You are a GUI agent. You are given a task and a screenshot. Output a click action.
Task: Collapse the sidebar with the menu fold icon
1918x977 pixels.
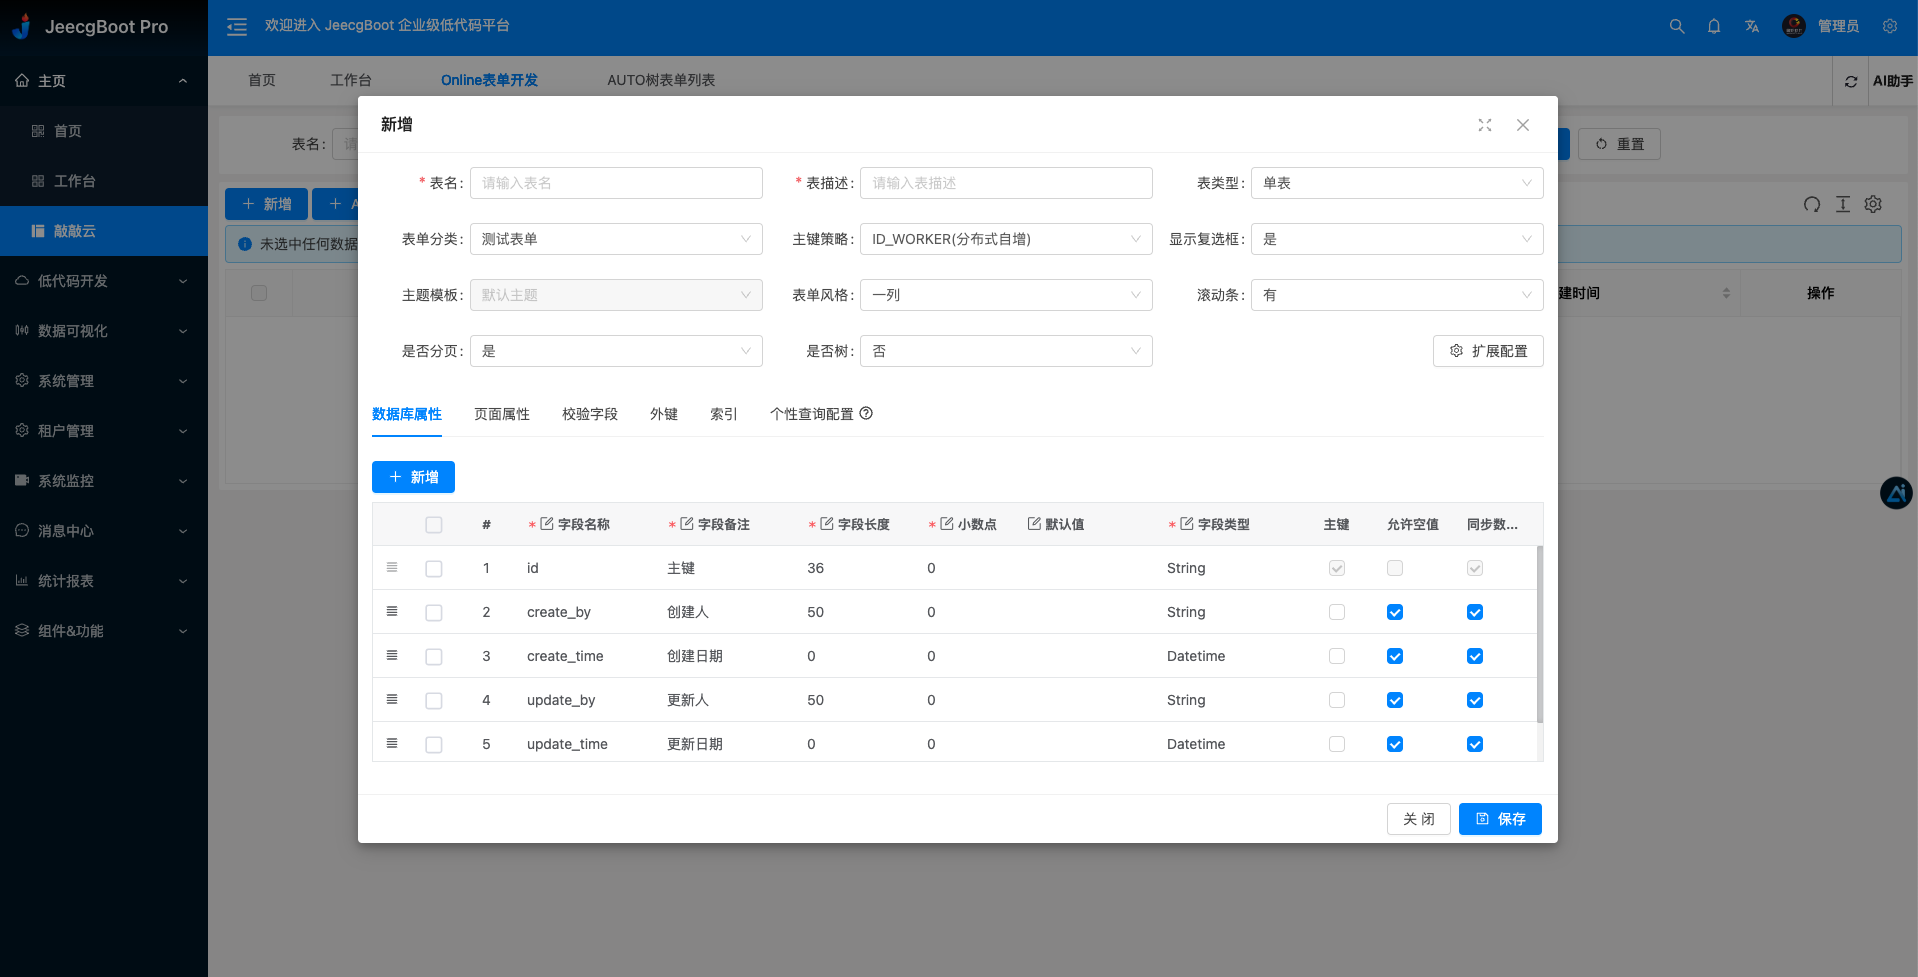237,27
